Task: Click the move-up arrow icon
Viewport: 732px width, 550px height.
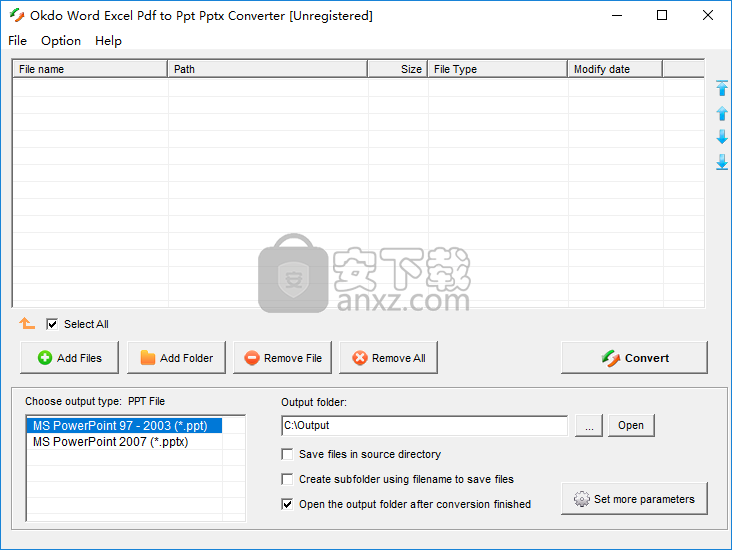Action: [722, 113]
